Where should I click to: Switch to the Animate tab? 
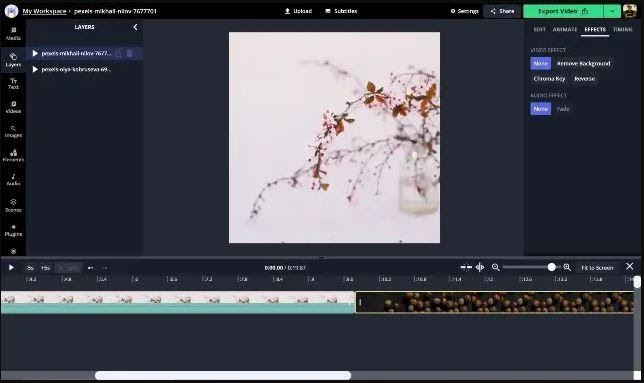[x=565, y=30]
